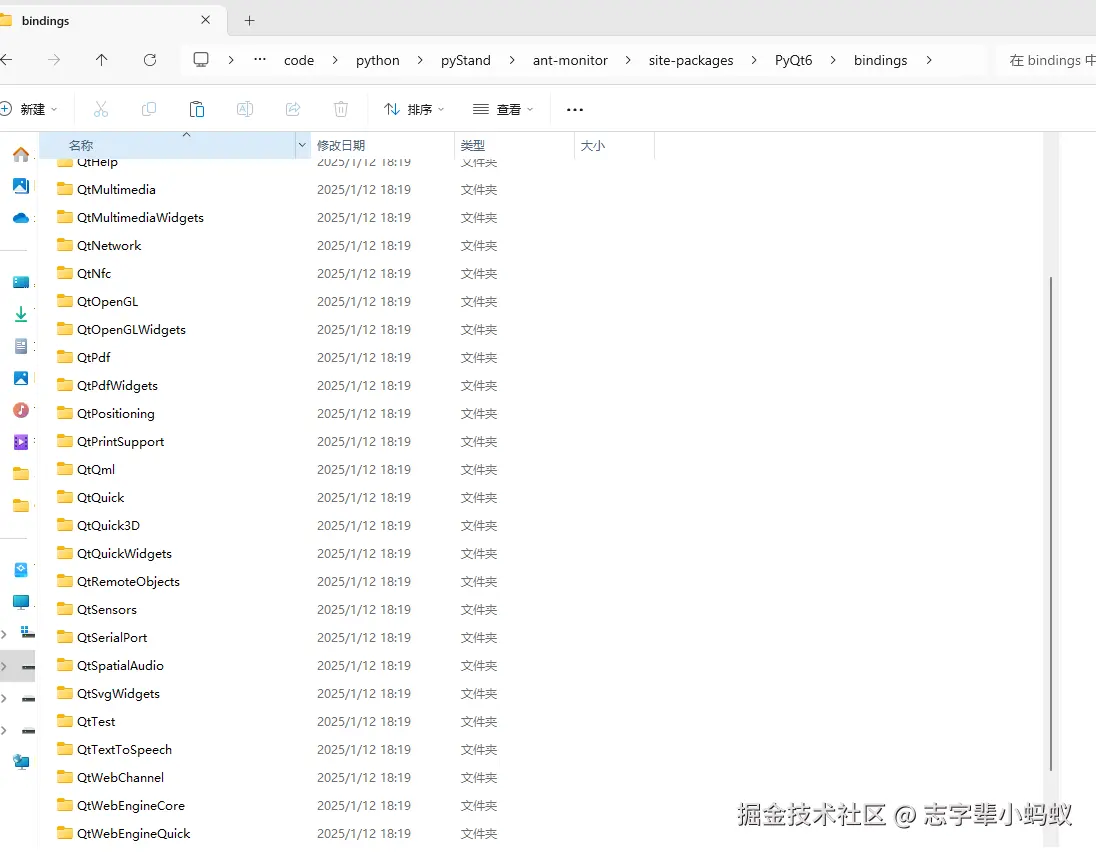Open Downloads in the navigation pane
Image resolution: width=1096 pixels, height=852 pixels.
click(x=21, y=314)
